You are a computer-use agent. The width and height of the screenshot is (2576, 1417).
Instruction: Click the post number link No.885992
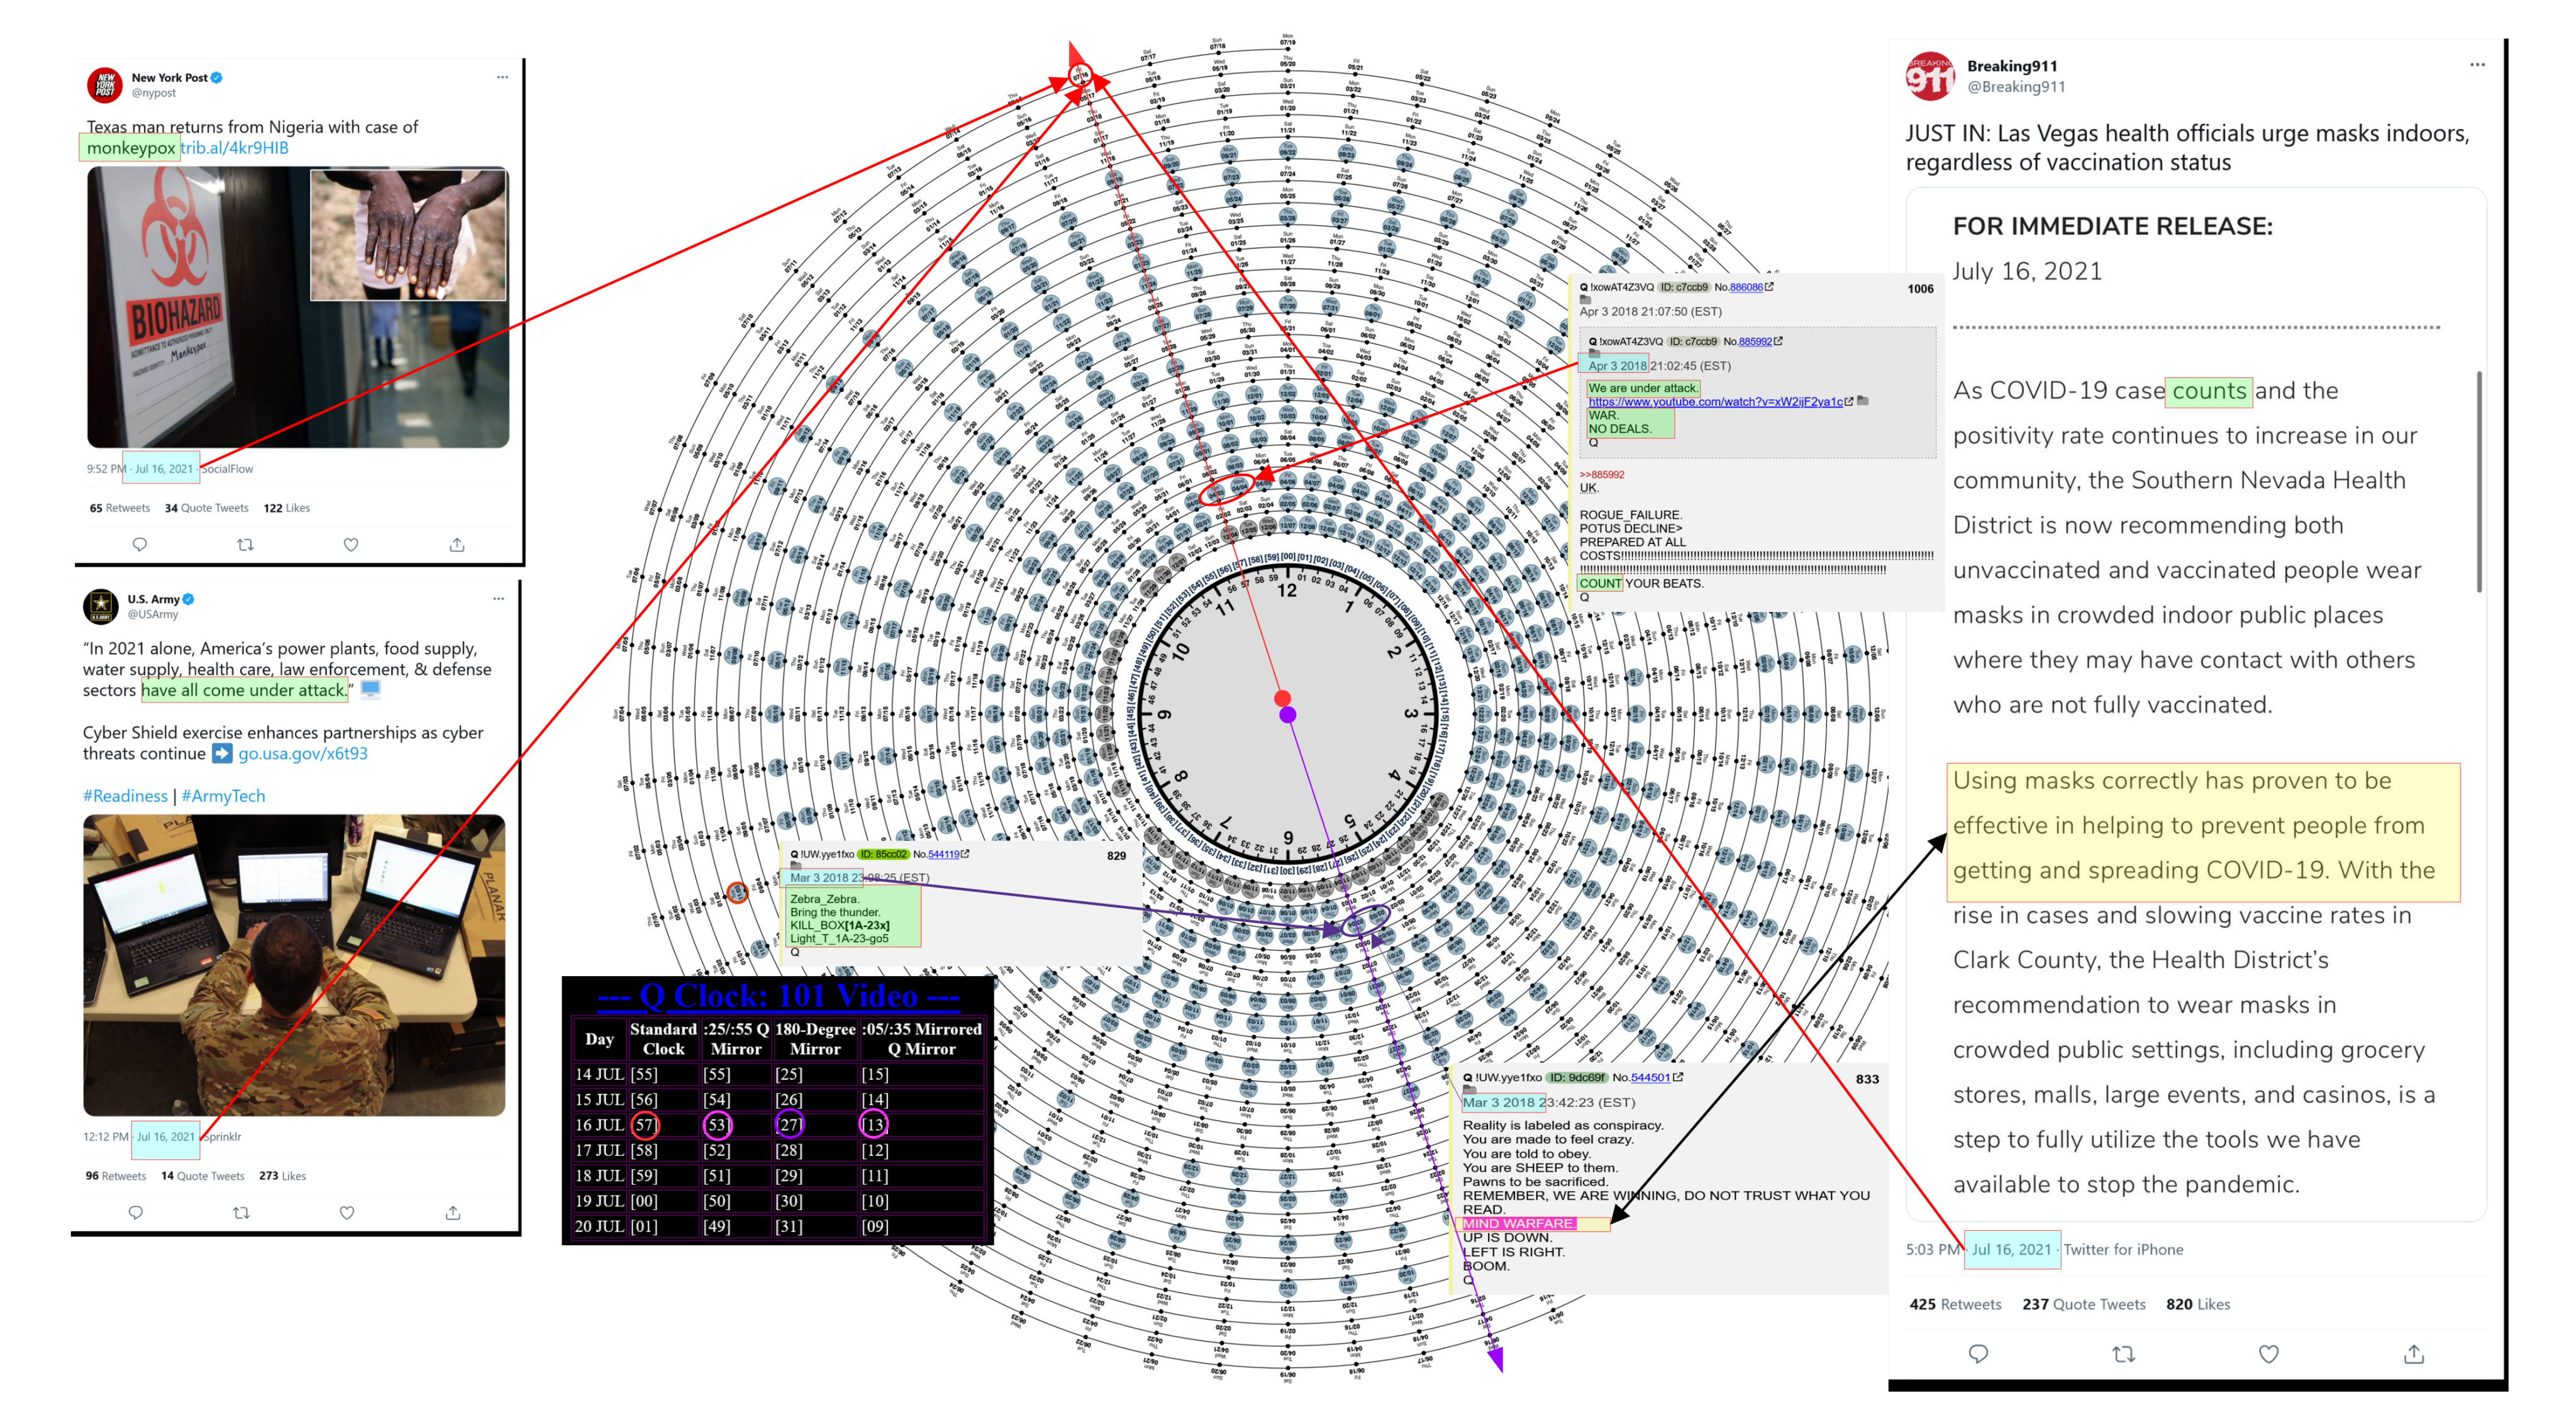tap(1755, 341)
